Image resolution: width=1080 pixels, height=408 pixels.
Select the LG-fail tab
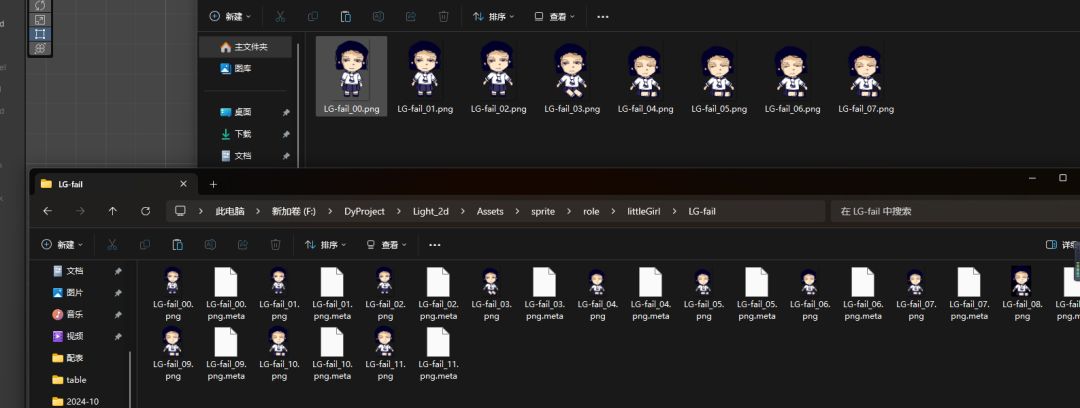pos(114,184)
